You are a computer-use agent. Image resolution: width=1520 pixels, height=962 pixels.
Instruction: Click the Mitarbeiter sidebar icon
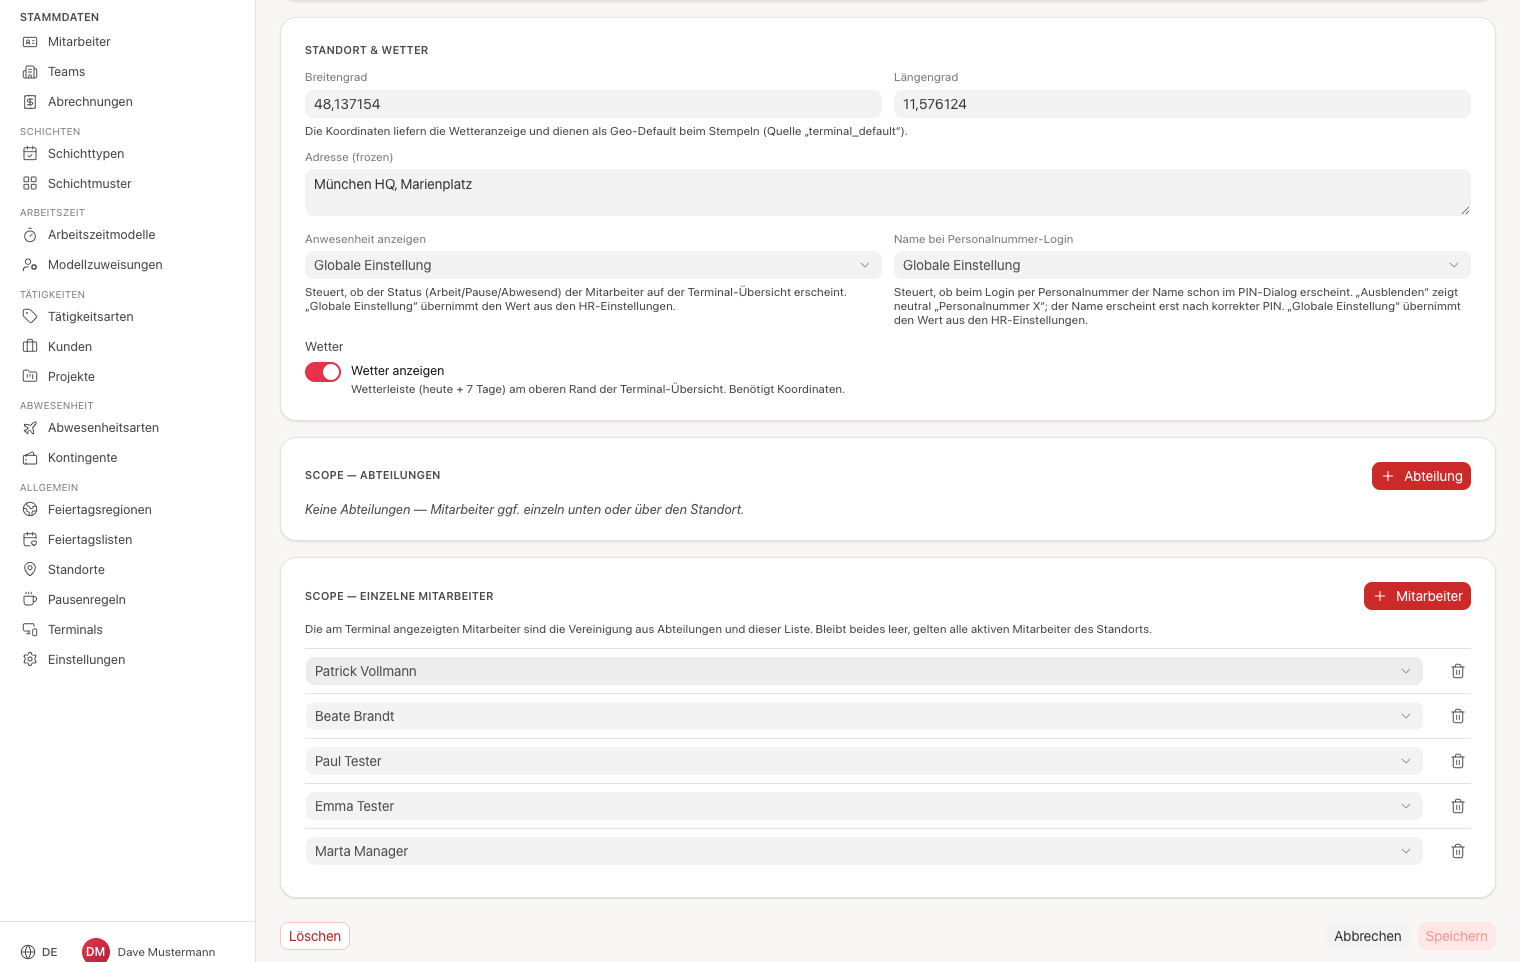[30, 42]
